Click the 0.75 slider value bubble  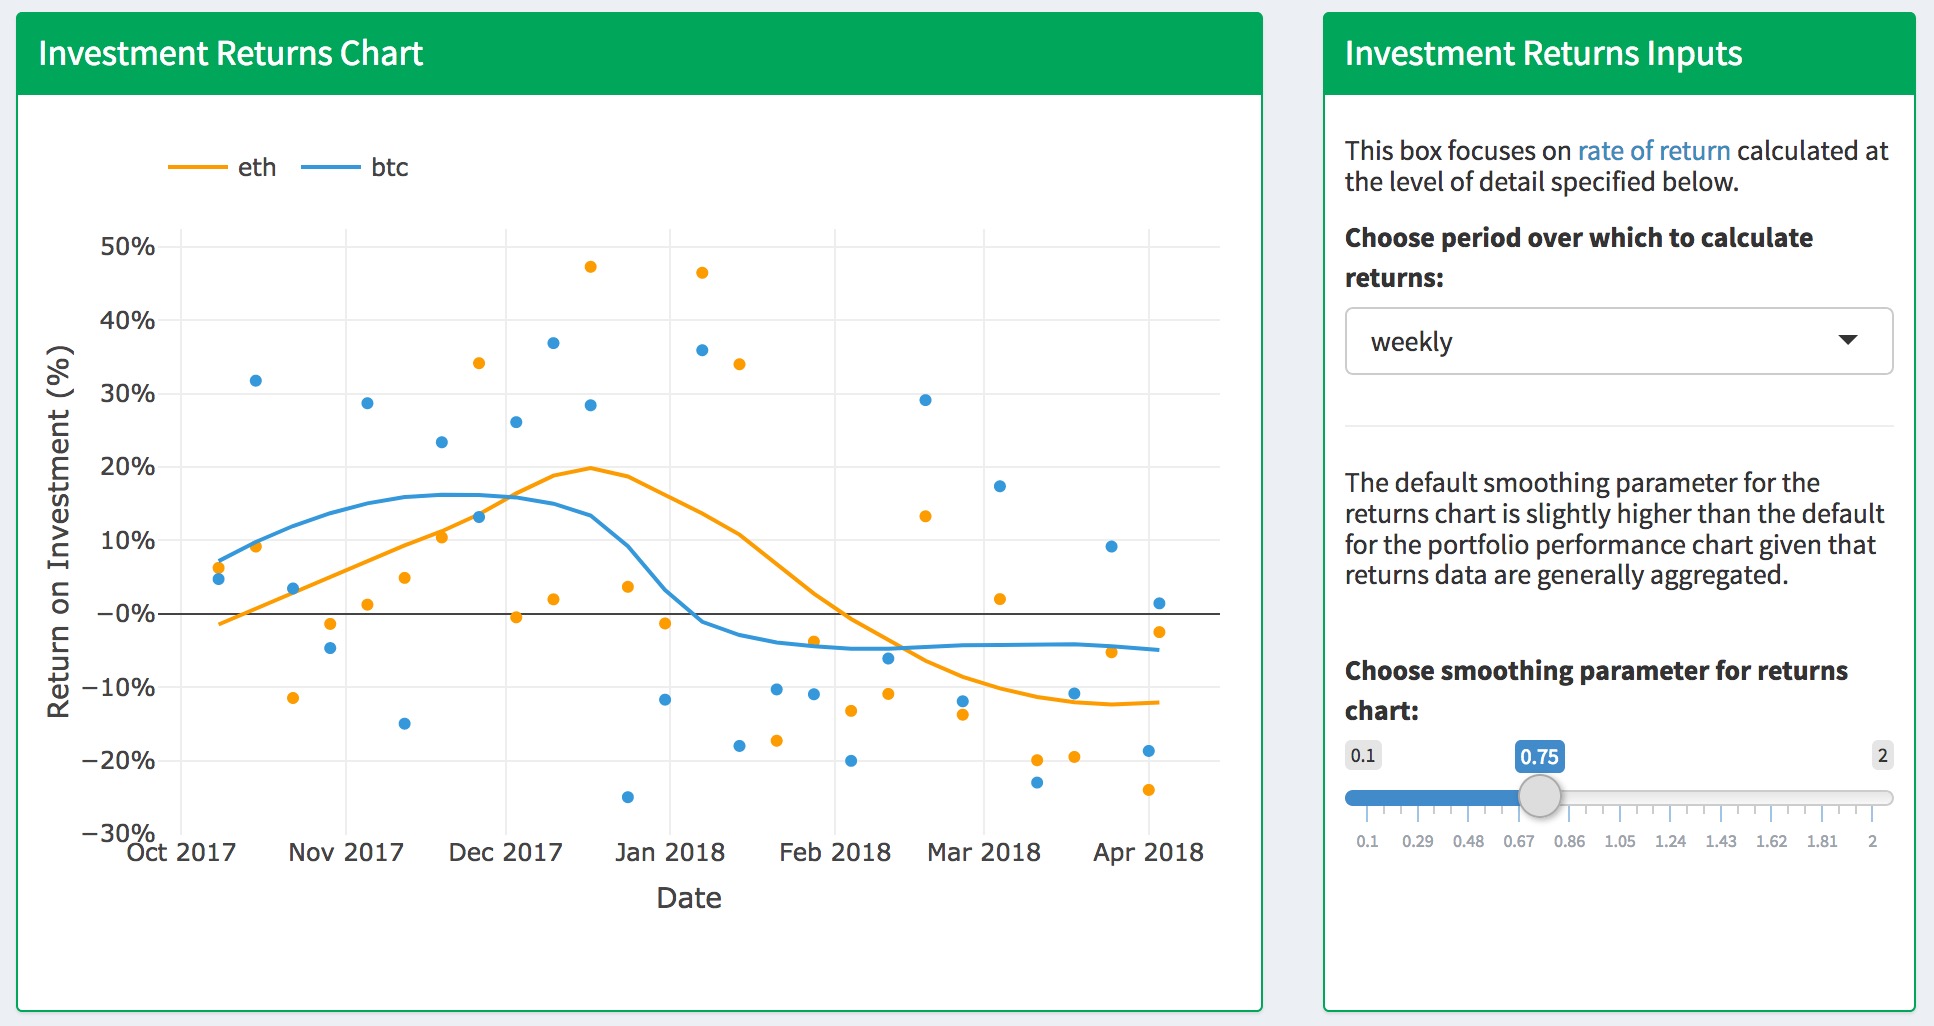click(1539, 756)
